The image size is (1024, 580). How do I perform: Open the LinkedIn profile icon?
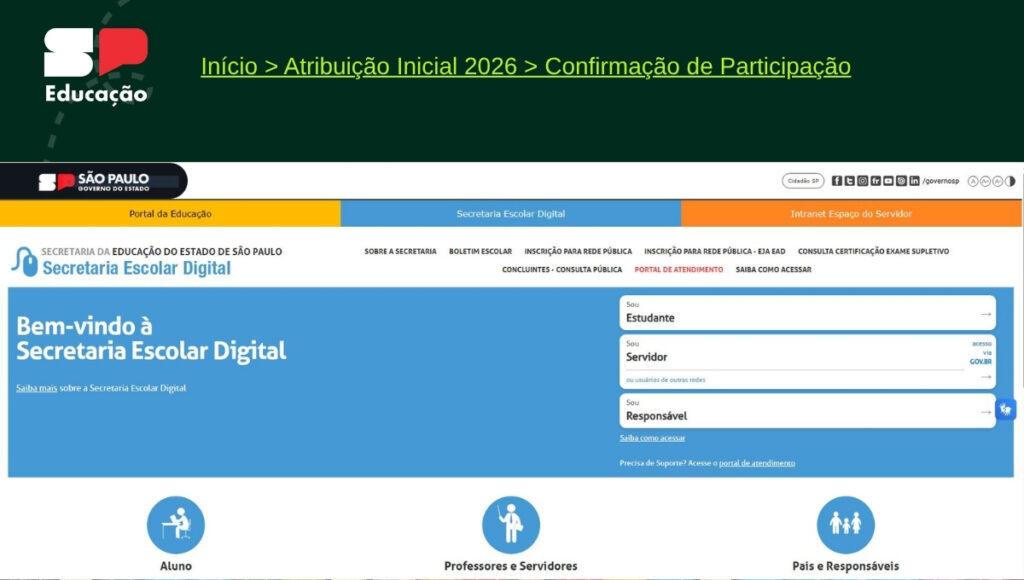click(913, 180)
